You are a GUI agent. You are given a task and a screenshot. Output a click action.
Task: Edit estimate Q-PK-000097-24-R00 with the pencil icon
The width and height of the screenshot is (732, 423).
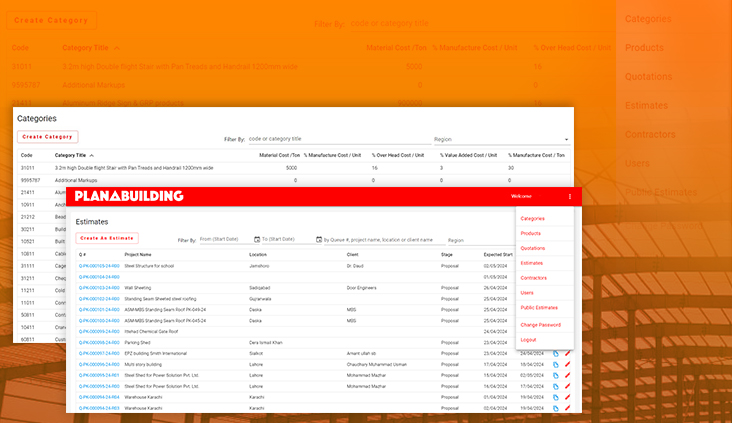pyautogui.click(x=567, y=353)
